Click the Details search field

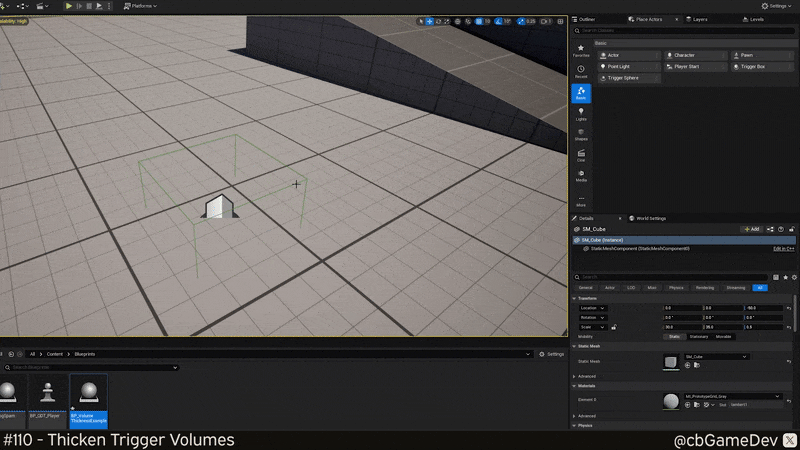[670, 277]
